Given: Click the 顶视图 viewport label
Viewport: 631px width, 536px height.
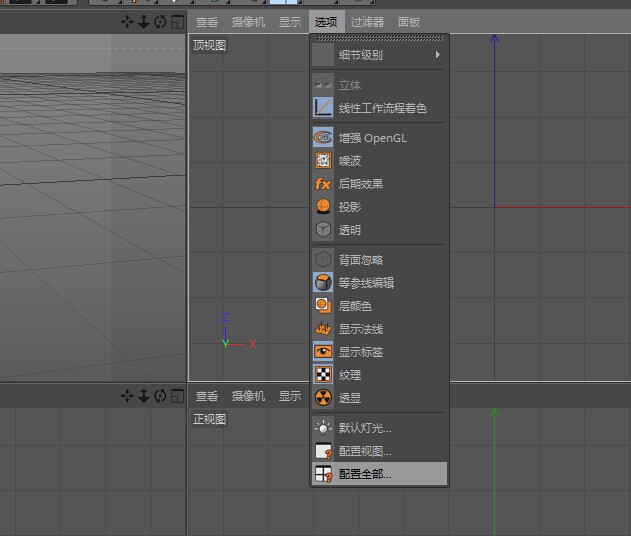Looking at the screenshot, I should (x=209, y=45).
